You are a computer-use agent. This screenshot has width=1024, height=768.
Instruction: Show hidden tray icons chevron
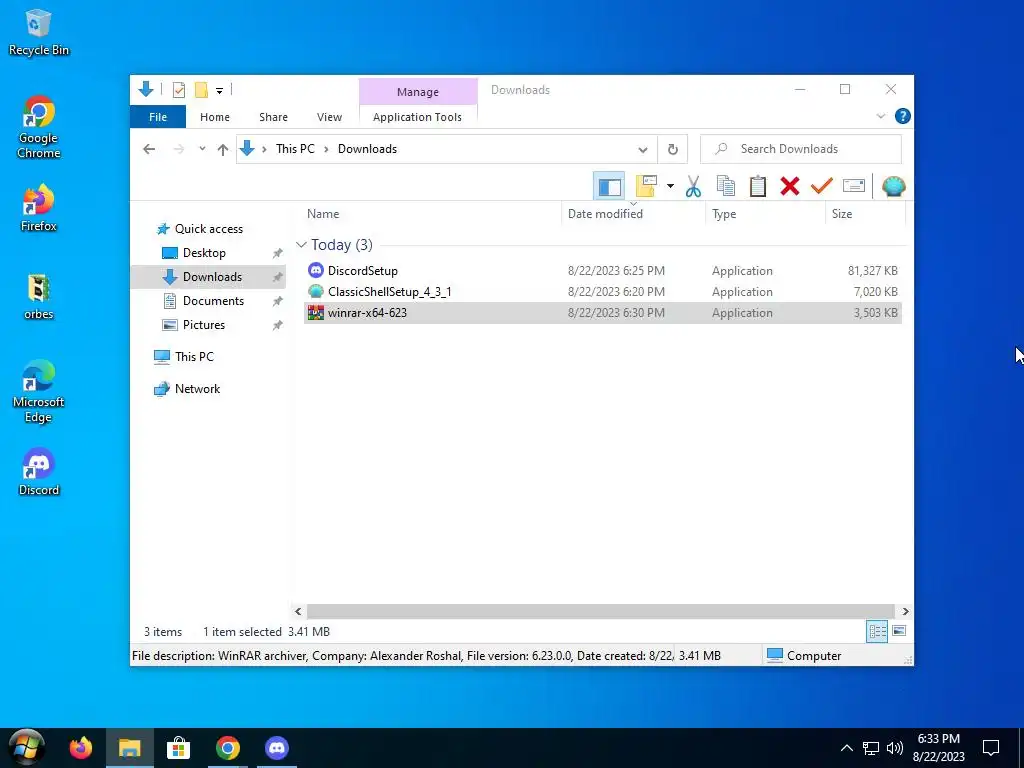(846, 748)
